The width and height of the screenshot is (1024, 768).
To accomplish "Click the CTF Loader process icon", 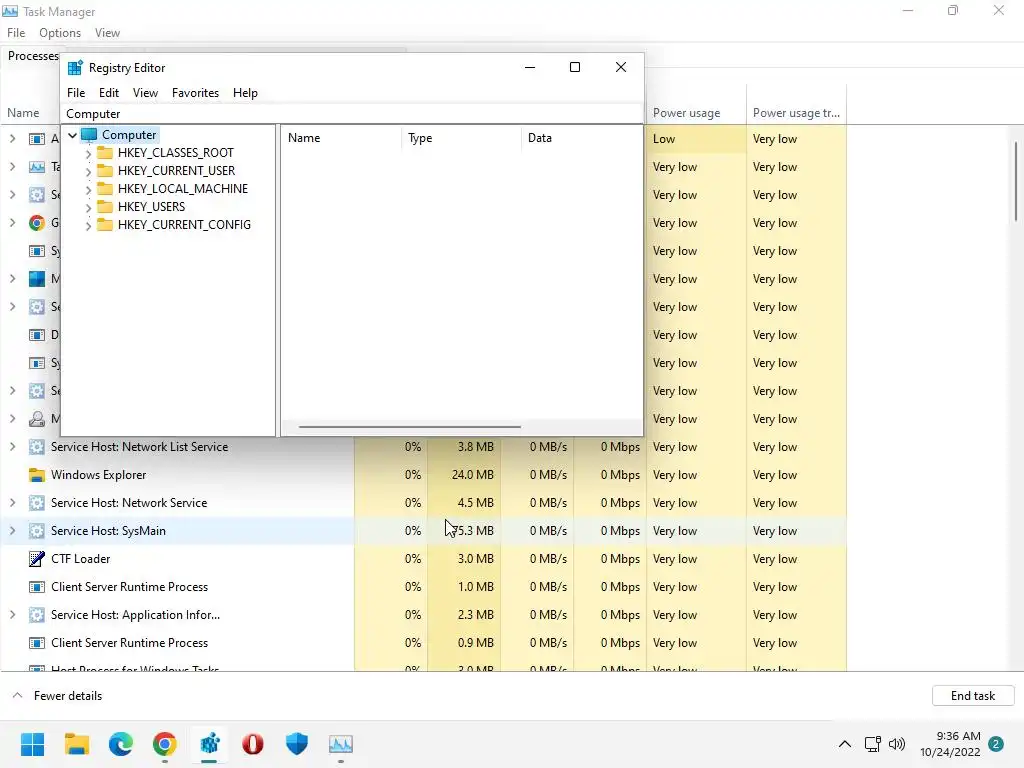I will 37,559.
